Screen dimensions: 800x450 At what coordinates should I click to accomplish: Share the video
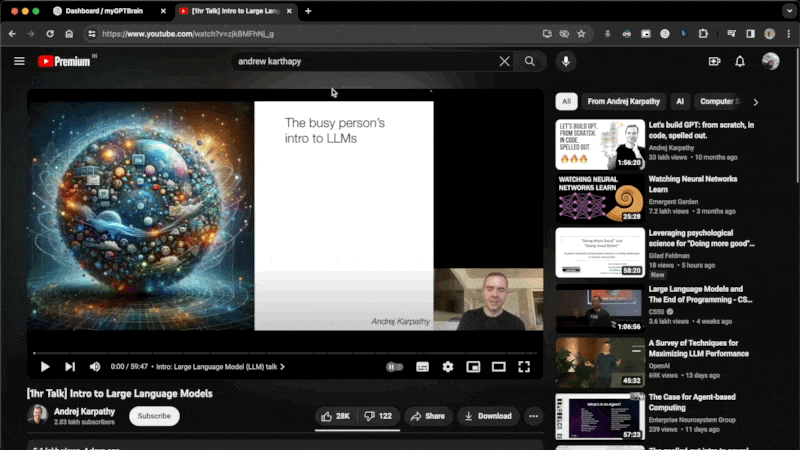(x=428, y=416)
